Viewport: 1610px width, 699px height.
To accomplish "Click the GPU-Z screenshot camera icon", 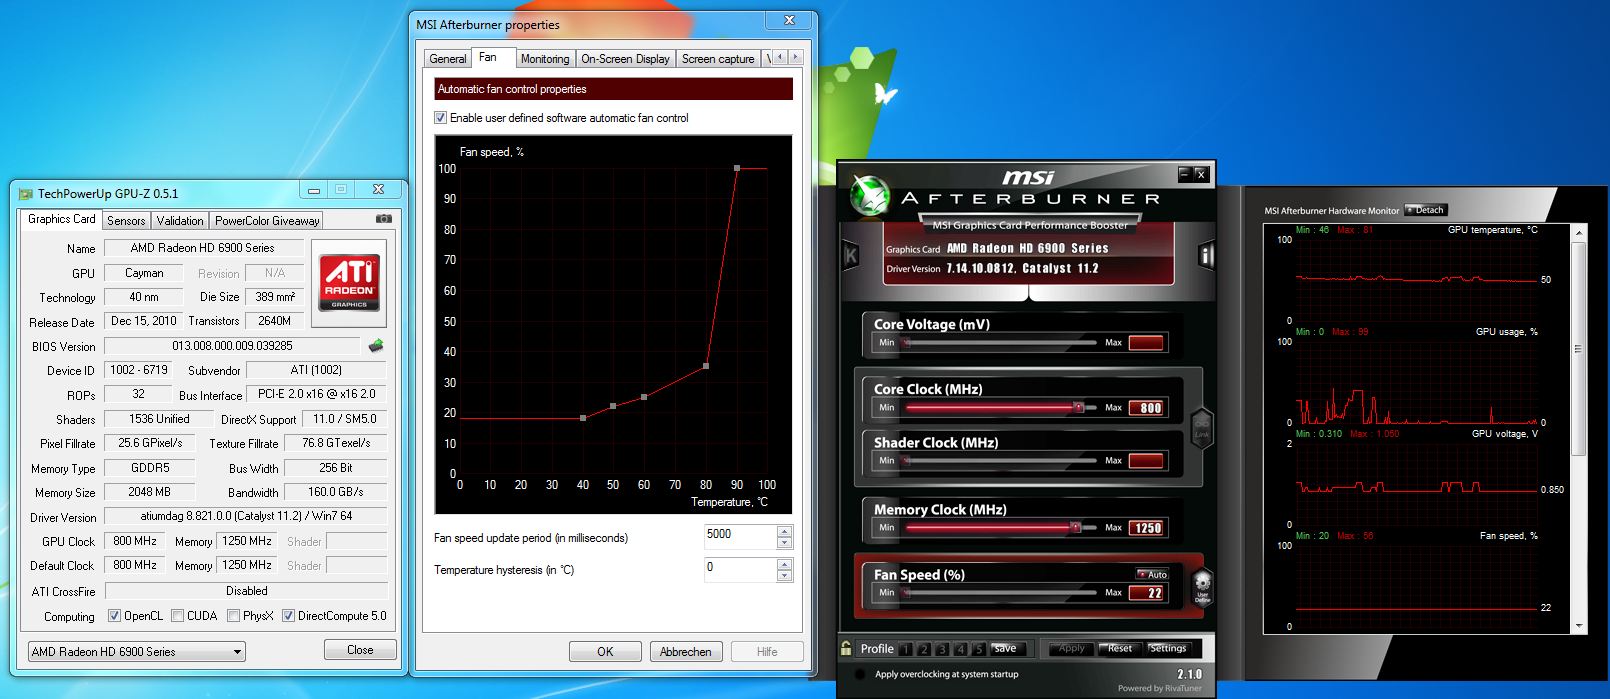I will pos(384,219).
